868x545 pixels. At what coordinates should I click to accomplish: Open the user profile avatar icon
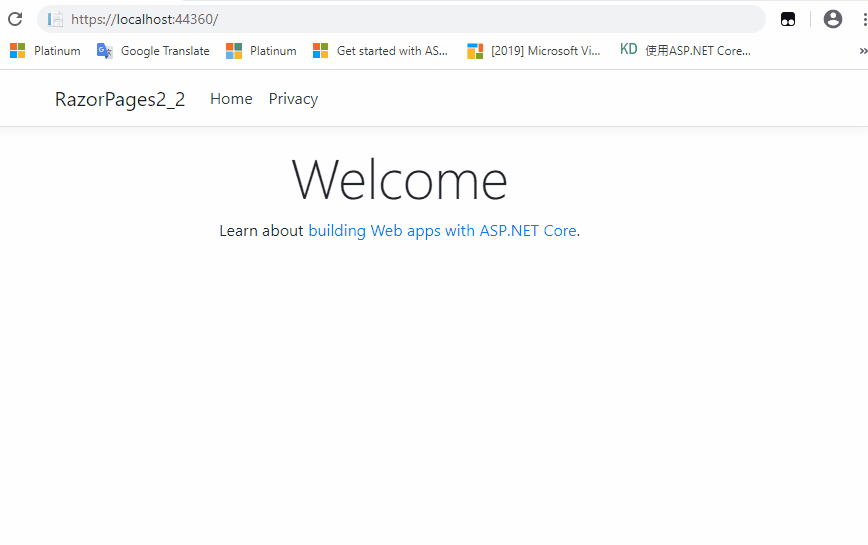tap(833, 19)
